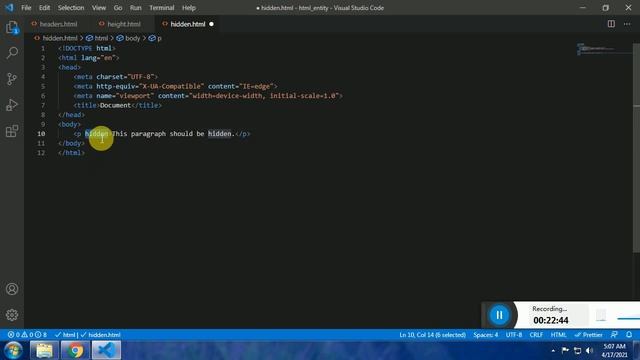Click the network icon in system tray
640x360 pixels.
click(x=577, y=350)
